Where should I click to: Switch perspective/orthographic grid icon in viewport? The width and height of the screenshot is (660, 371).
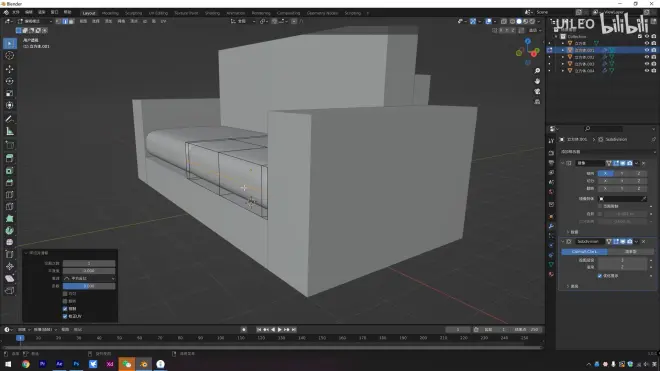click(x=537, y=101)
